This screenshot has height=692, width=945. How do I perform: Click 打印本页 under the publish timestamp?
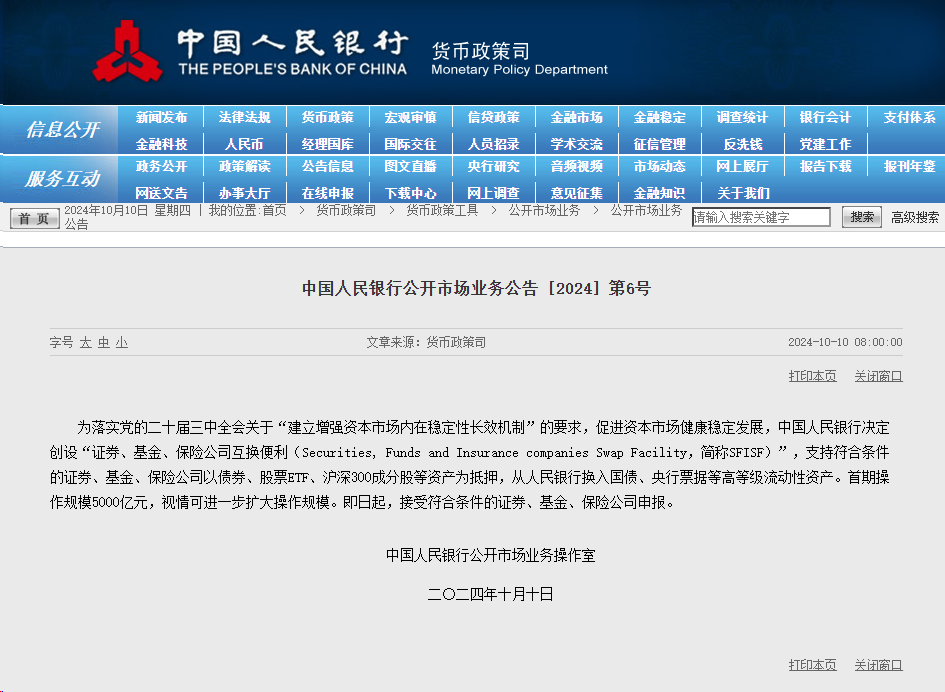812,376
